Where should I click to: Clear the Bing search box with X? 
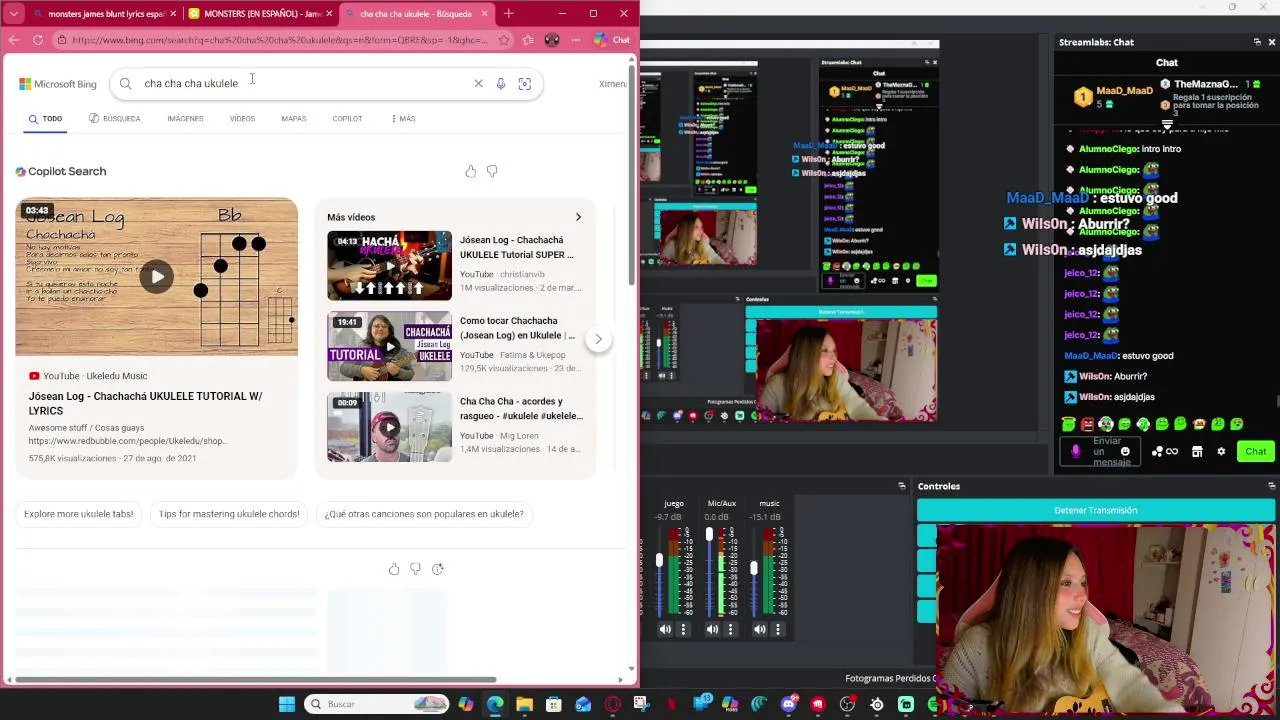tap(478, 84)
